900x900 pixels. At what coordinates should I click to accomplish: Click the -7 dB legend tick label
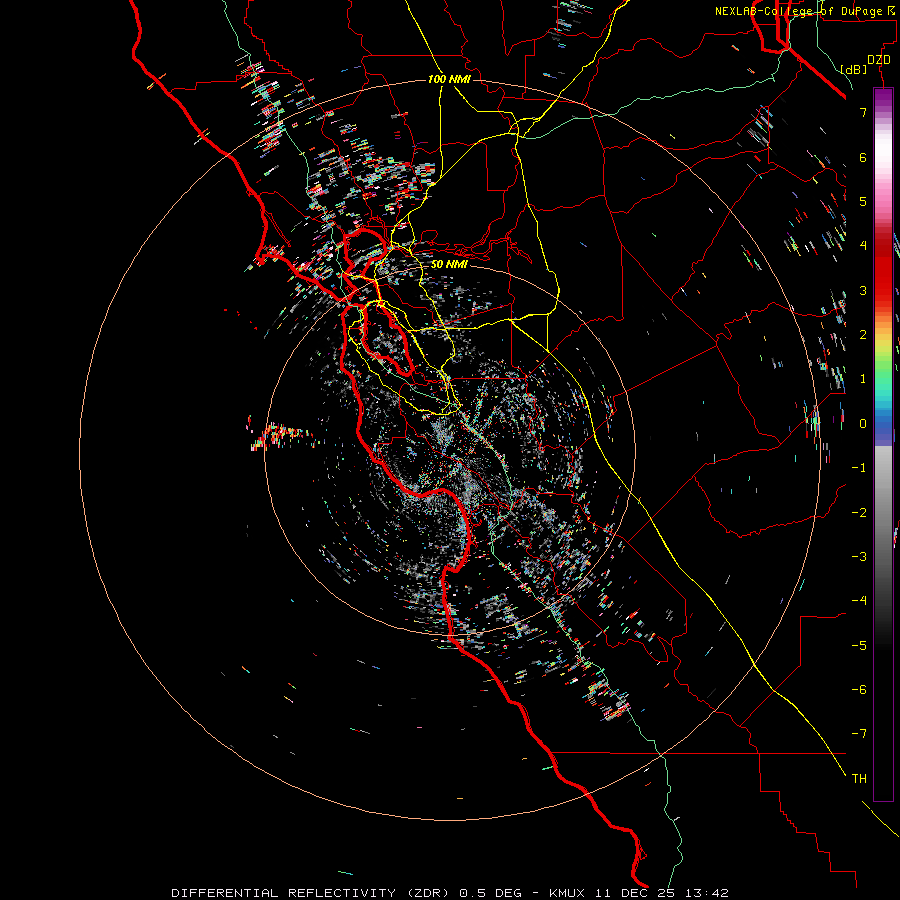859,734
